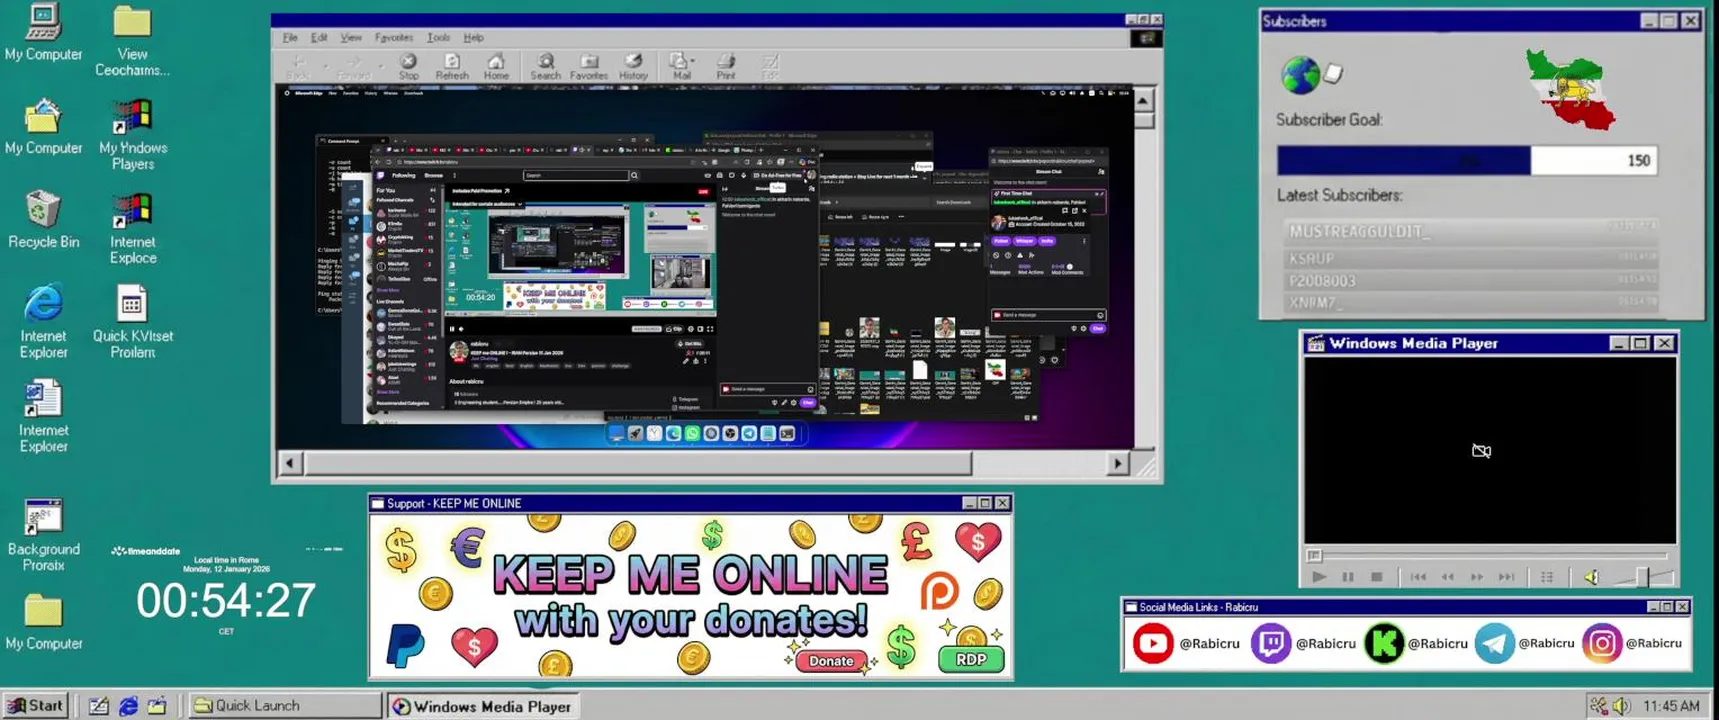The height and width of the screenshot is (720, 1719).
Task: Click the Refresh toolbar icon
Action: coord(452,66)
